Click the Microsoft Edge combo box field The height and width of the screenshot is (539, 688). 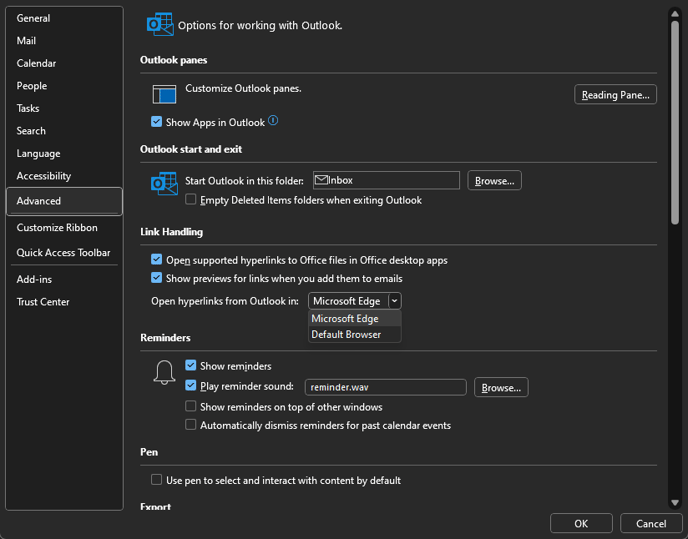(x=355, y=301)
